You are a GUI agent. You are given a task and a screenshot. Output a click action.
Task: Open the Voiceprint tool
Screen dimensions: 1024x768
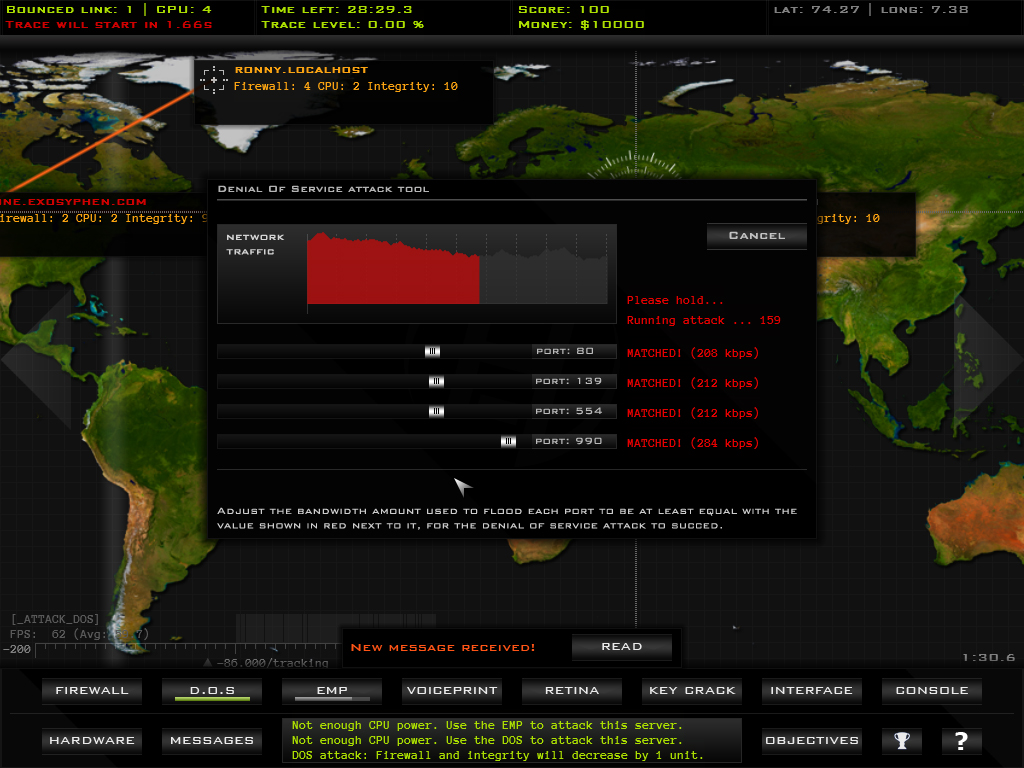(452, 690)
